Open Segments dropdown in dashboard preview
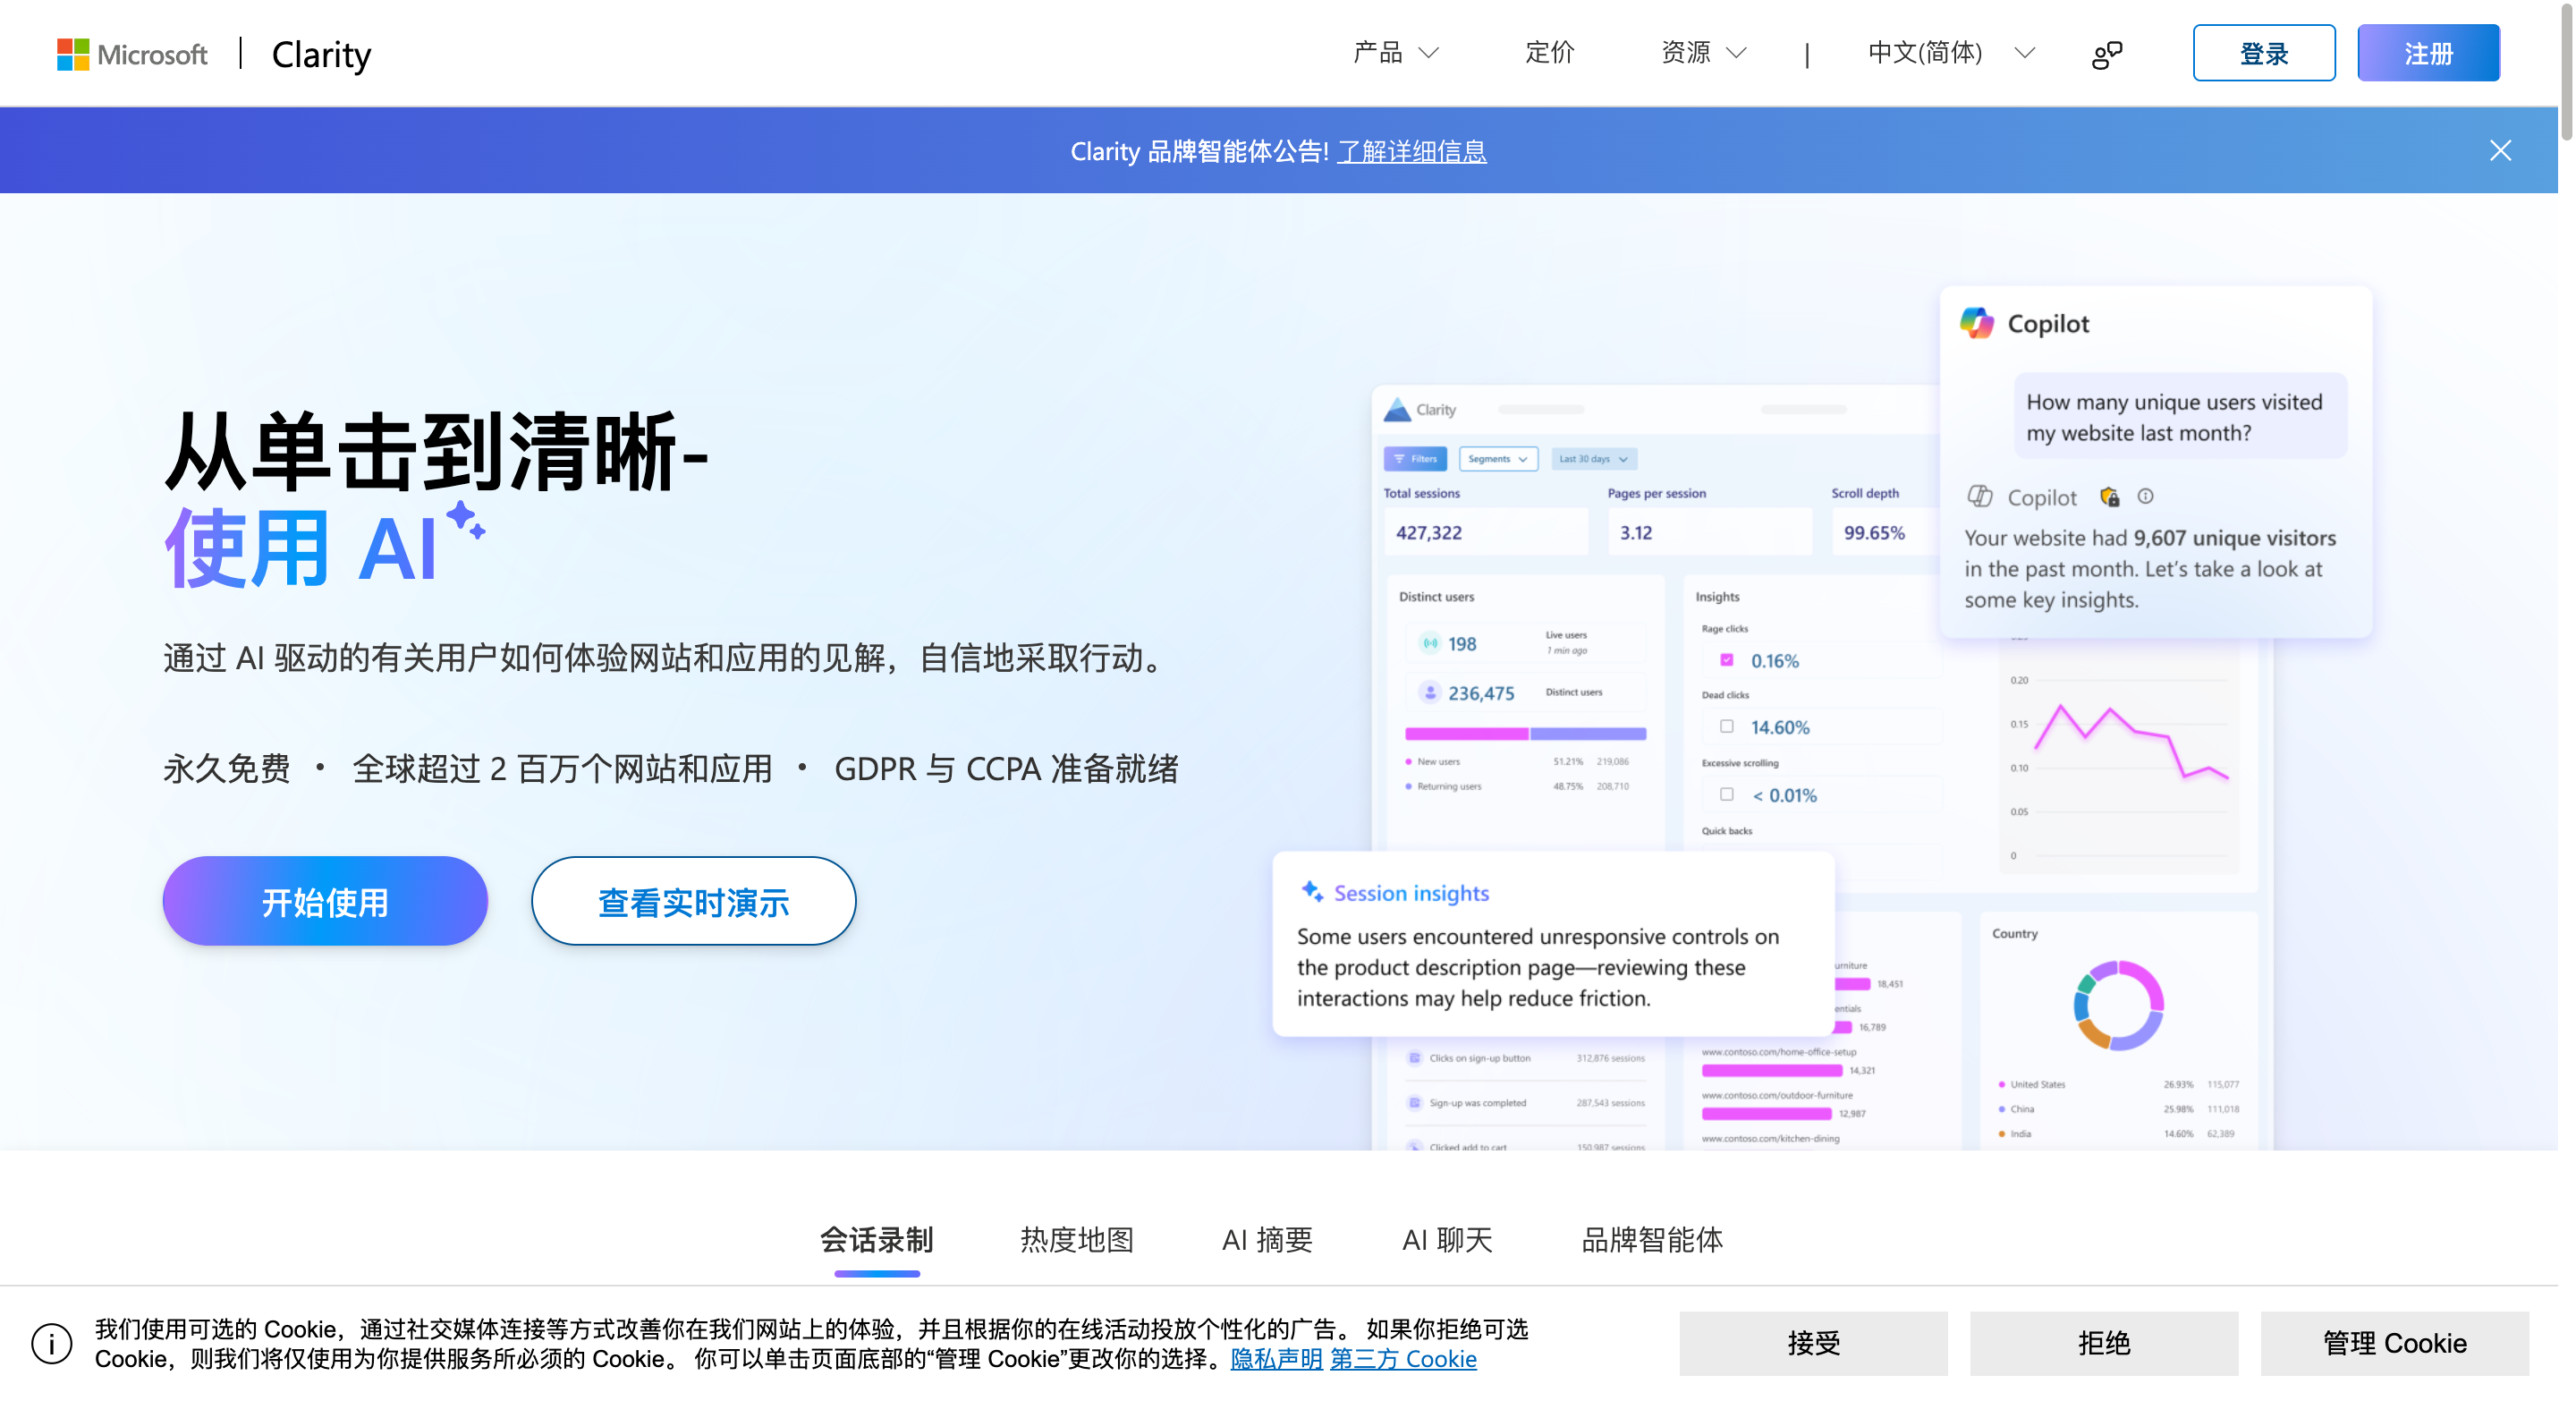Image resolution: width=2576 pixels, height=1401 pixels. [1497, 459]
